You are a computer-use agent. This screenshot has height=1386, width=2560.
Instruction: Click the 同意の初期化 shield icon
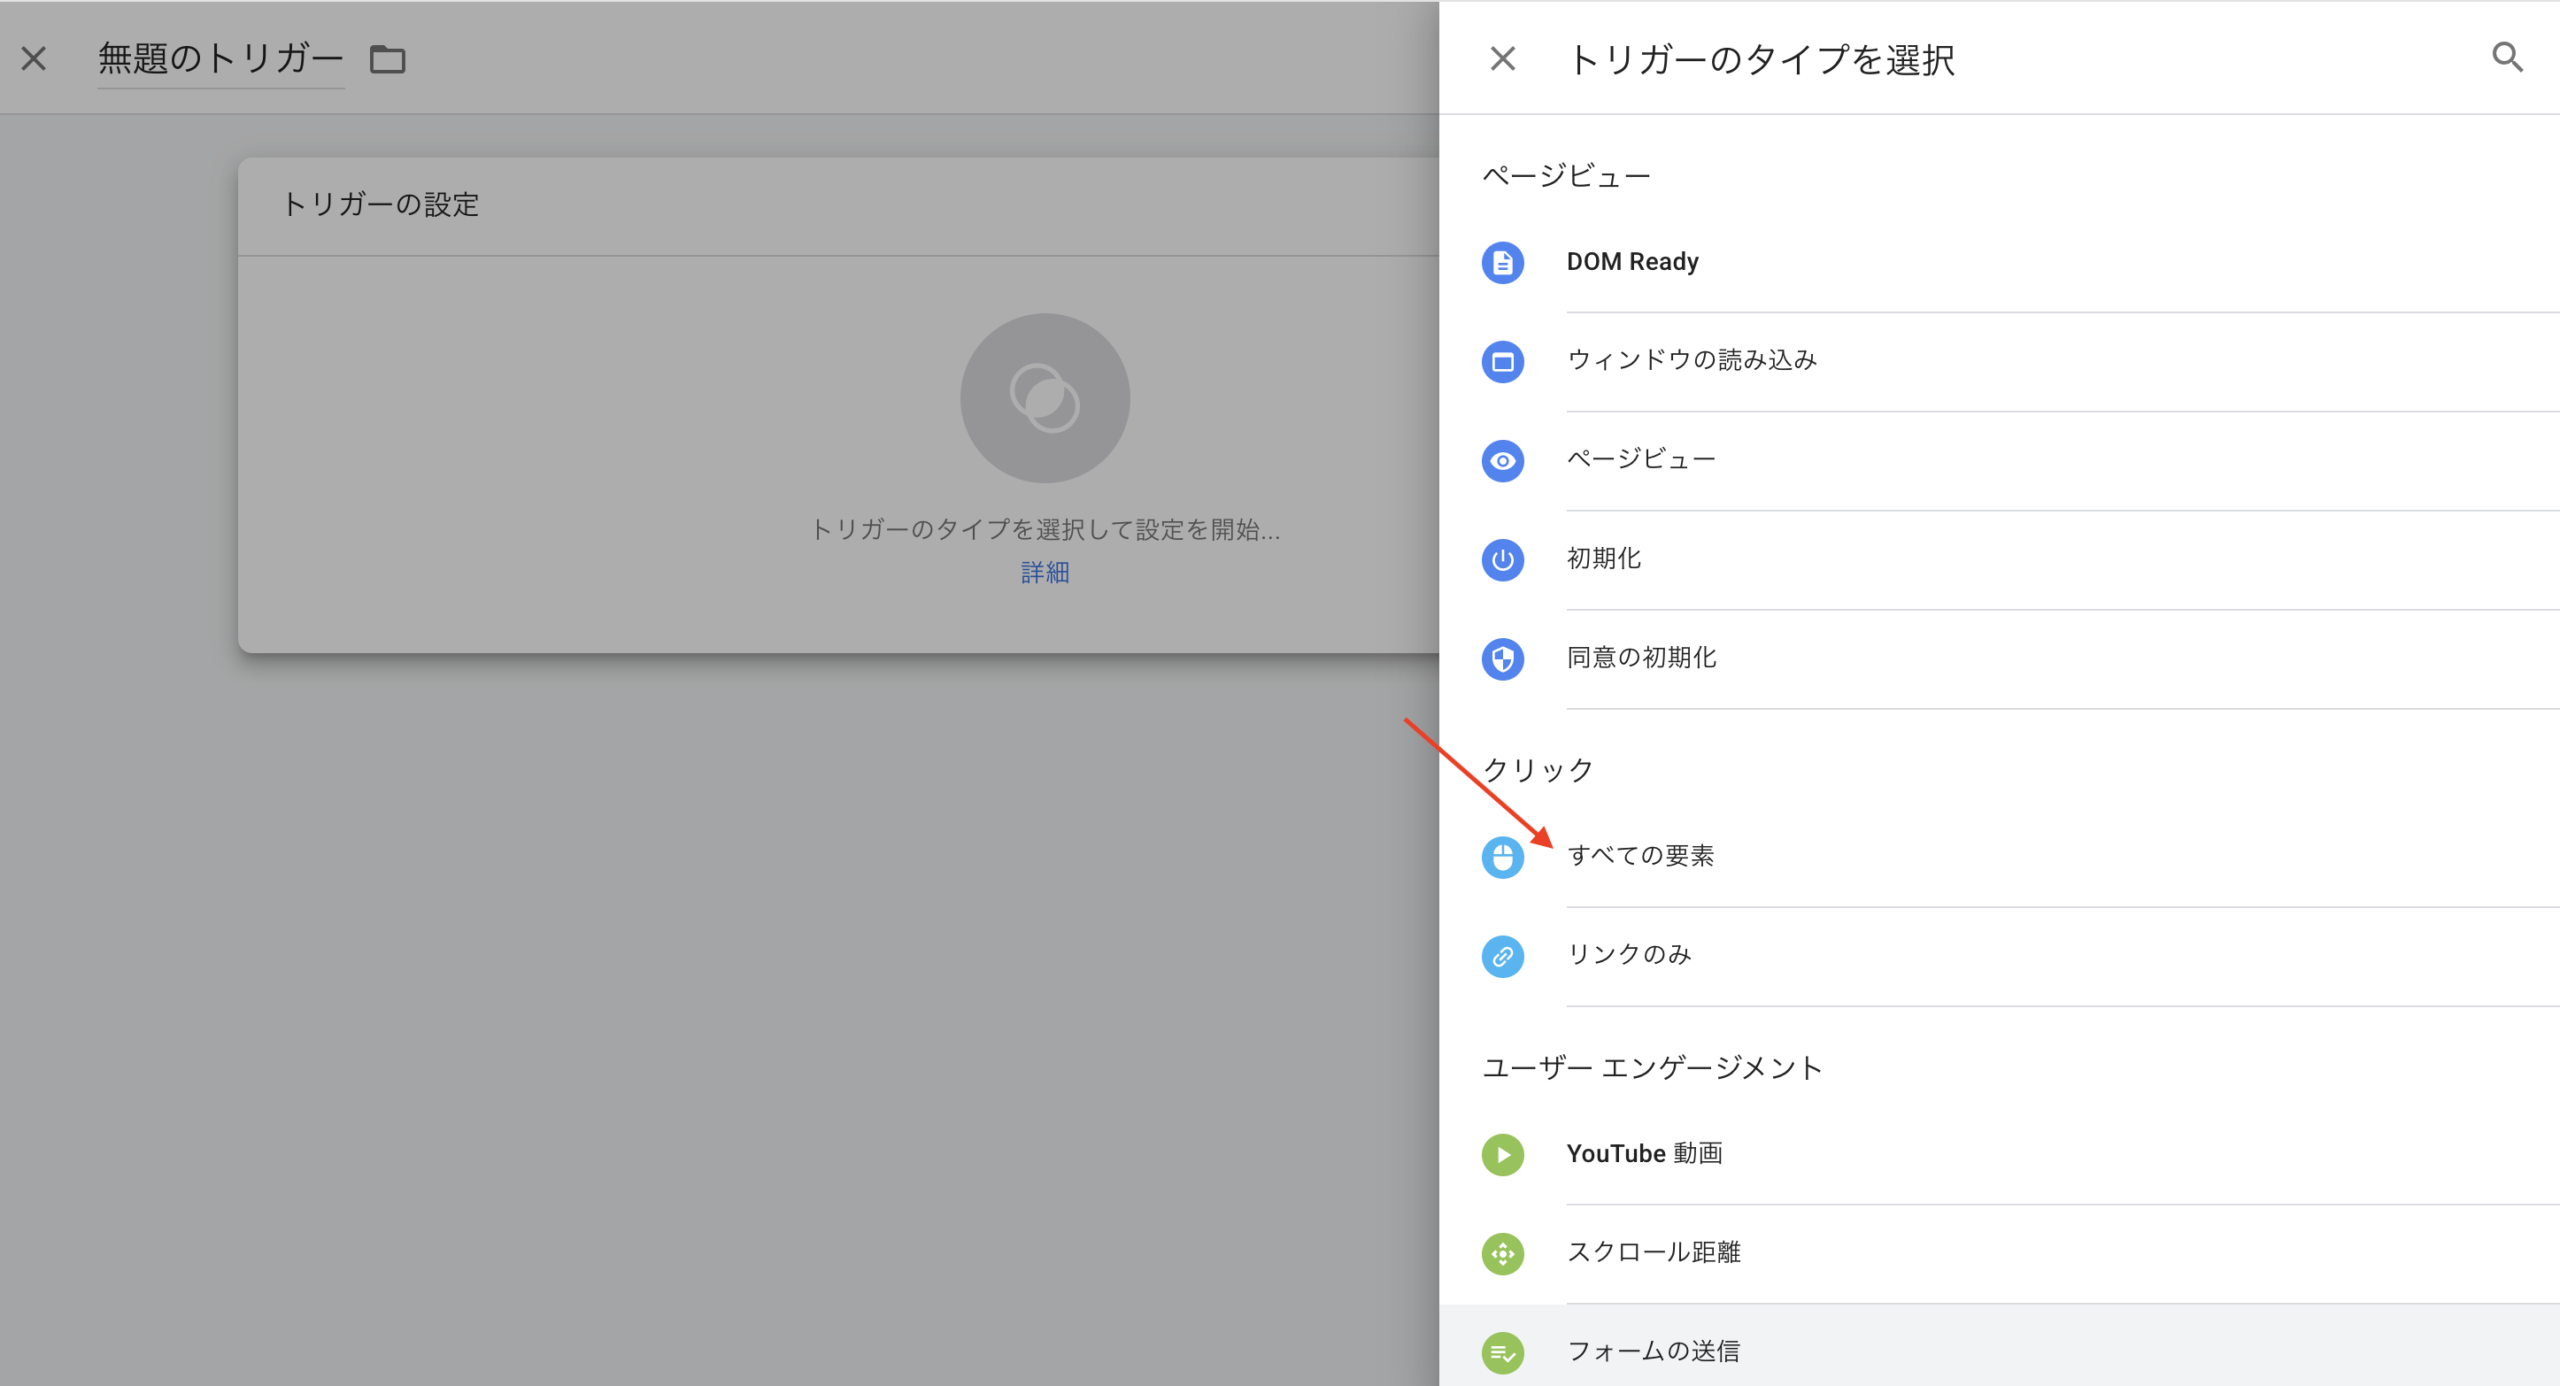[1502, 659]
